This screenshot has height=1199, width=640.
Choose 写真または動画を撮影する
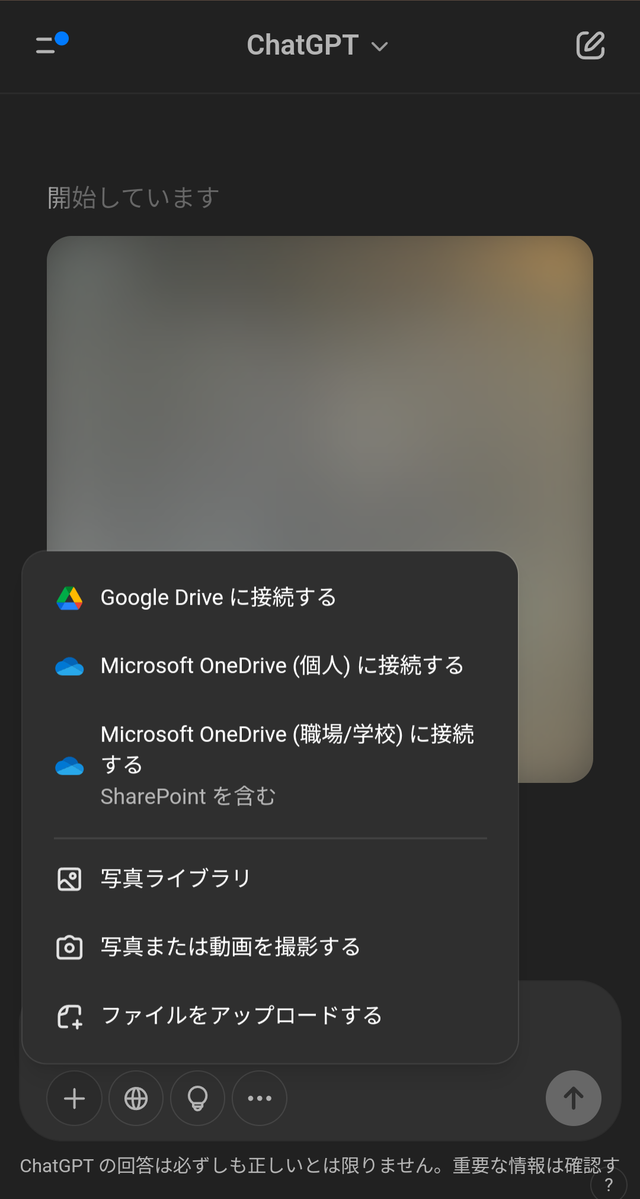click(x=230, y=947)
